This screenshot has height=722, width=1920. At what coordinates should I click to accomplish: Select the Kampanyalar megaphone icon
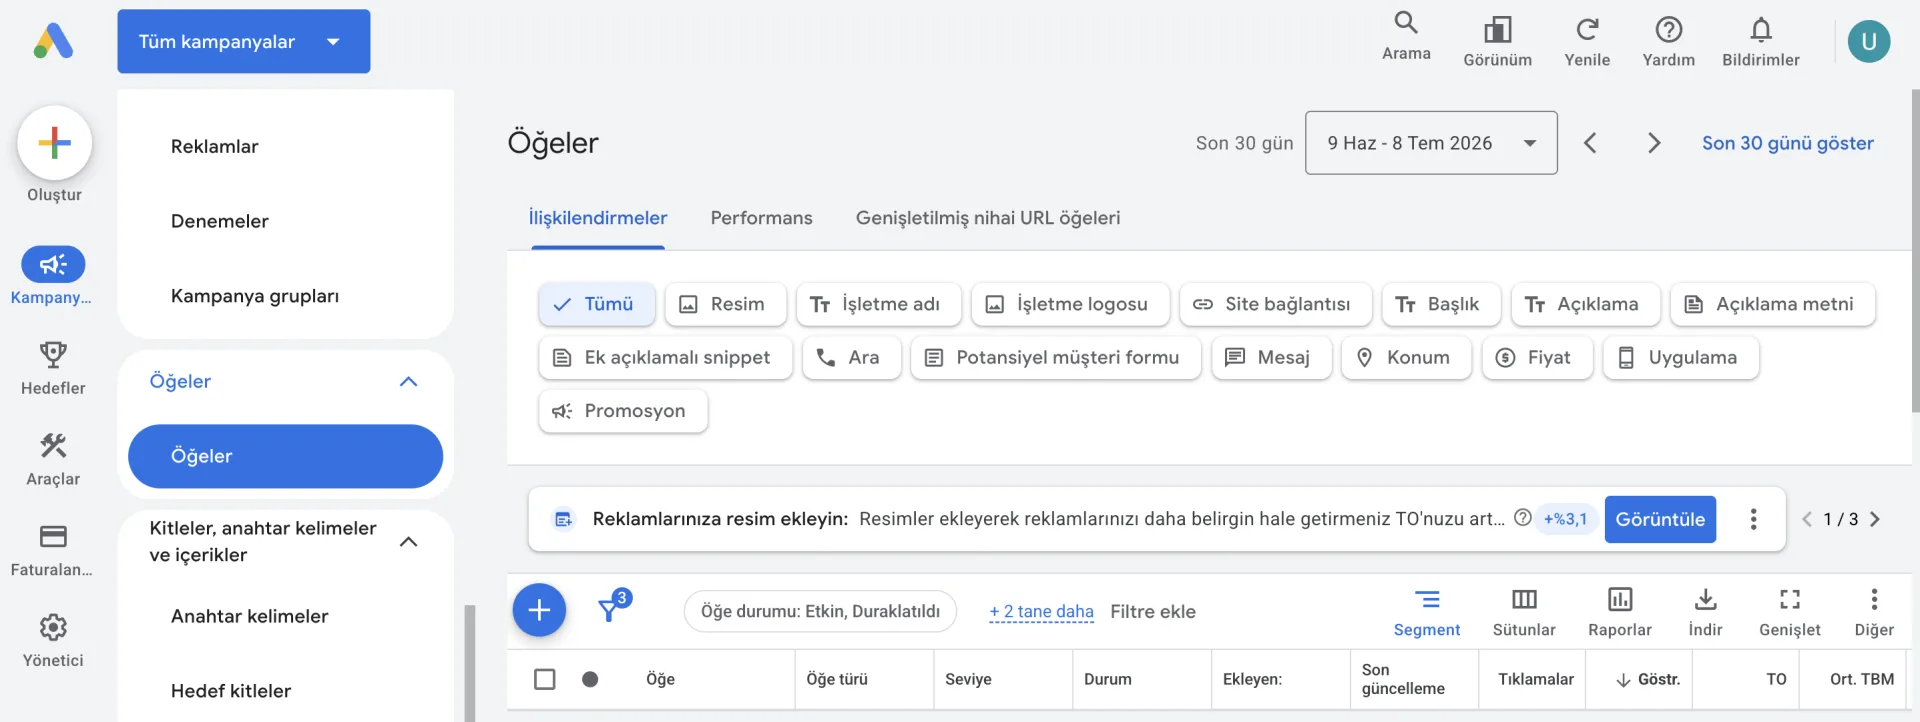click(53, 264)
